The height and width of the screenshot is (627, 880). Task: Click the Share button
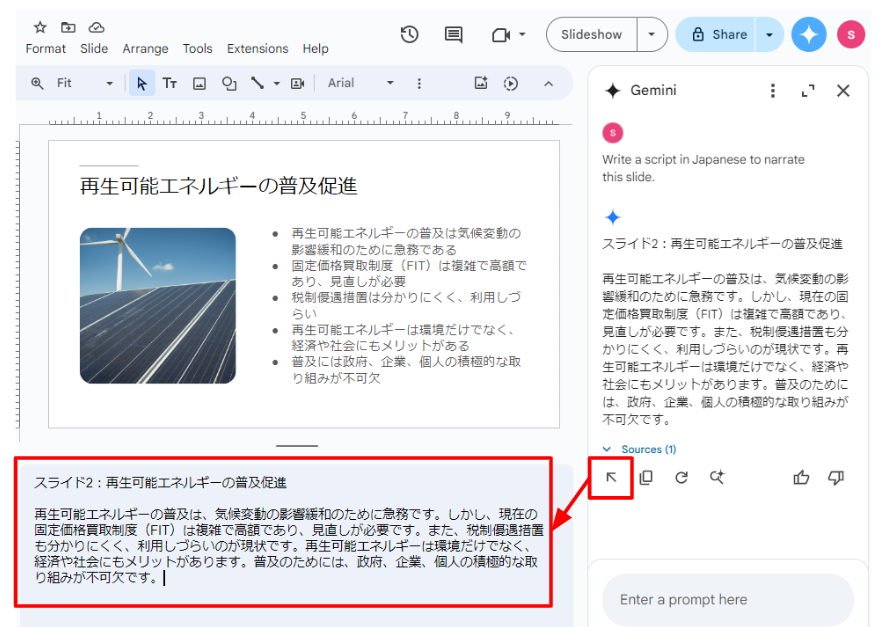(x=717, y=35)
